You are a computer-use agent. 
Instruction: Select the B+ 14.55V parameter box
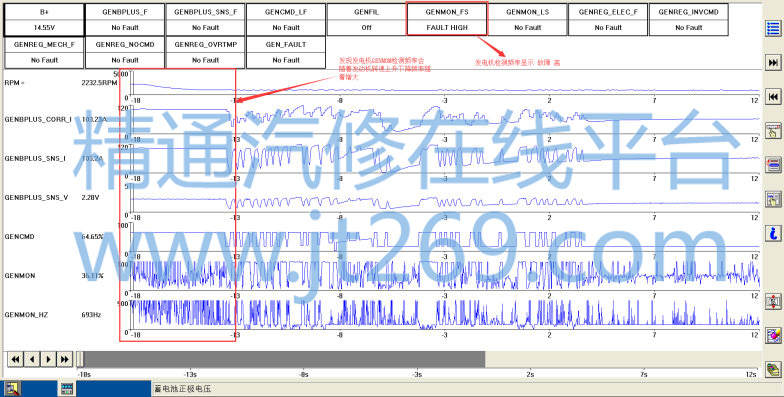pos(44,20)
